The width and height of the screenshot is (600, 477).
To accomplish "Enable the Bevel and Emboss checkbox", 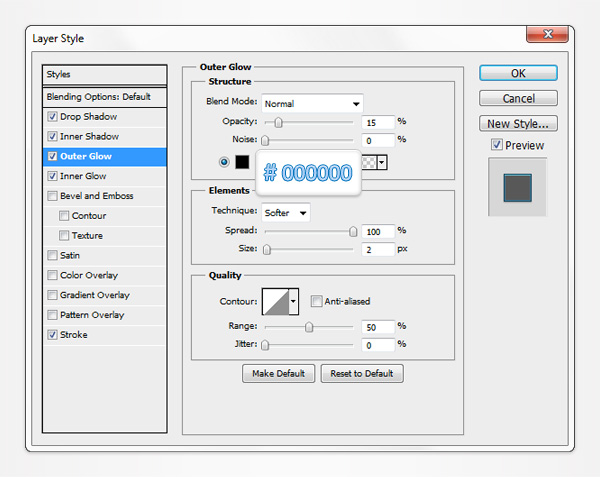I will click(52, 196).
